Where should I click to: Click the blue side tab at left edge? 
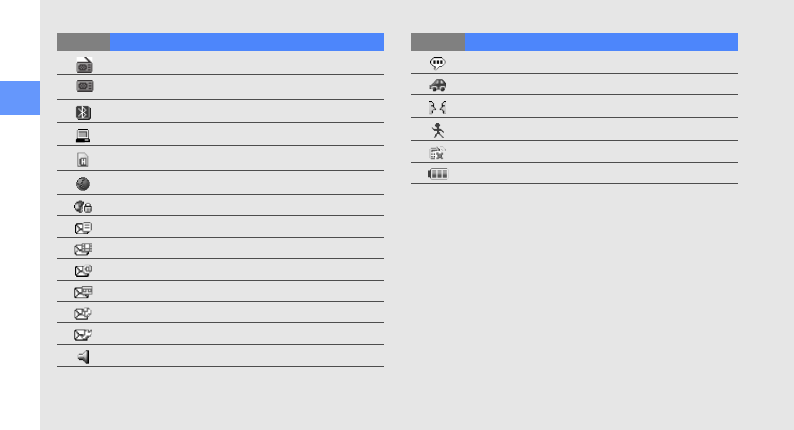click(x=20, y=98)
